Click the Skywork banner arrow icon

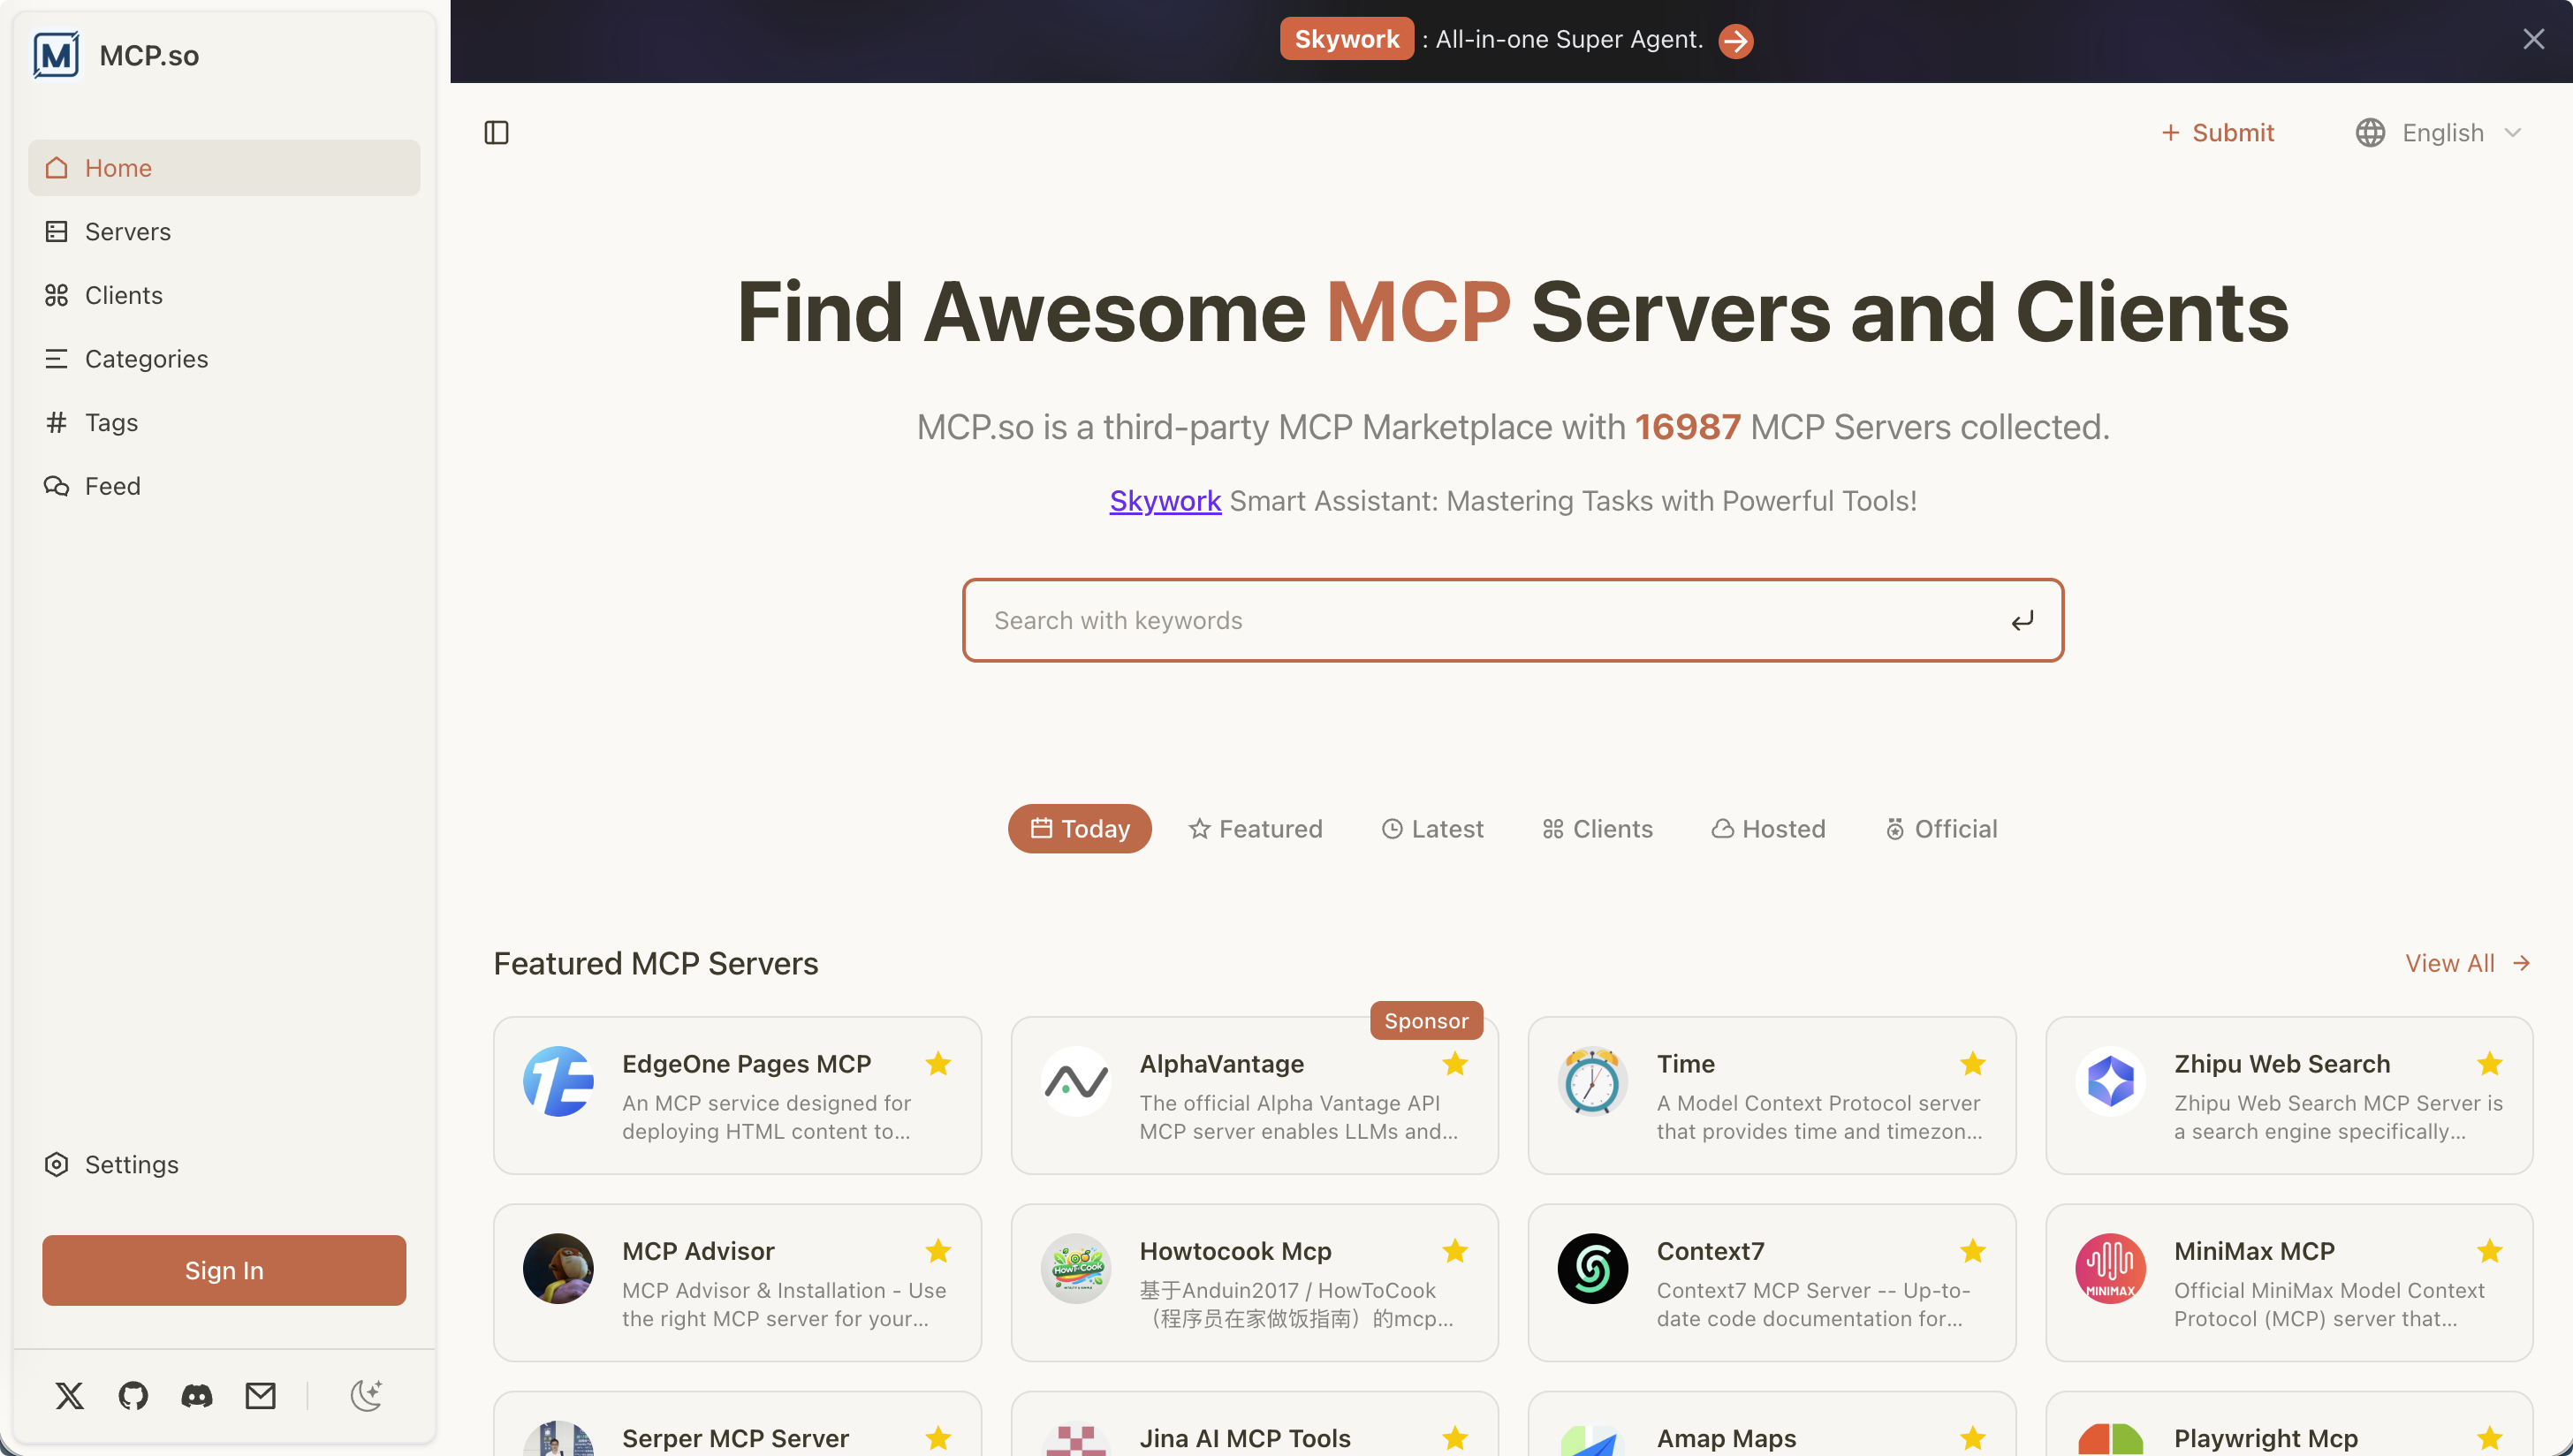[1736, 41]
